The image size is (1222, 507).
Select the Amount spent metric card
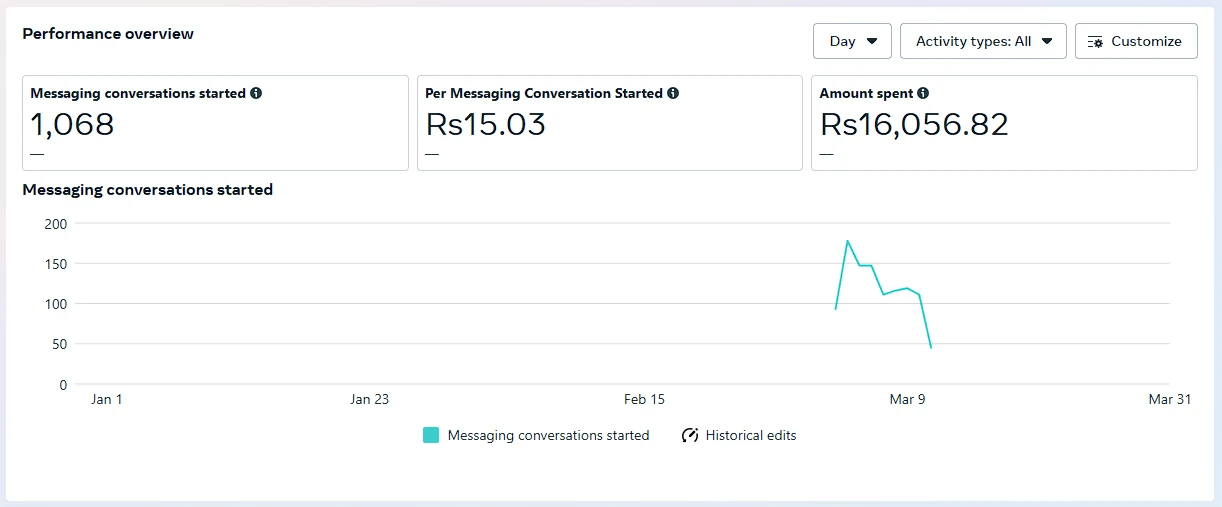(x=1004, y=123)
